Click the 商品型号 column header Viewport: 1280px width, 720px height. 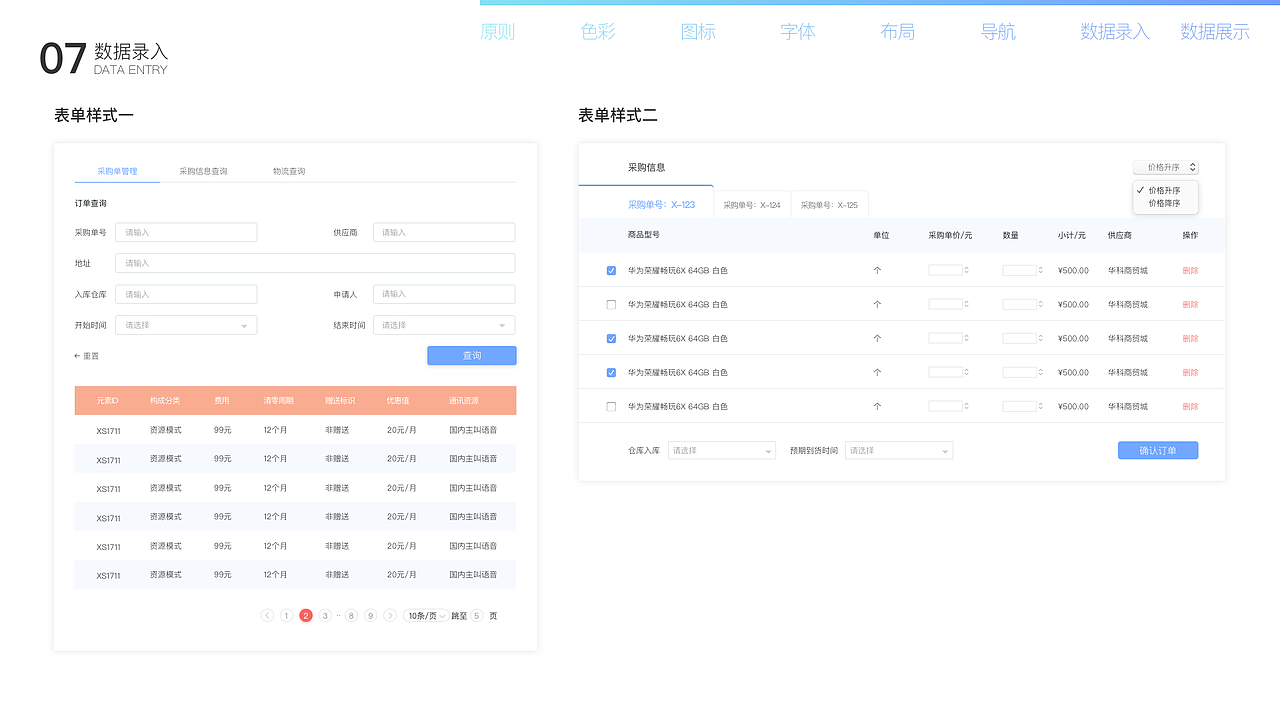(x=644, y=235)
